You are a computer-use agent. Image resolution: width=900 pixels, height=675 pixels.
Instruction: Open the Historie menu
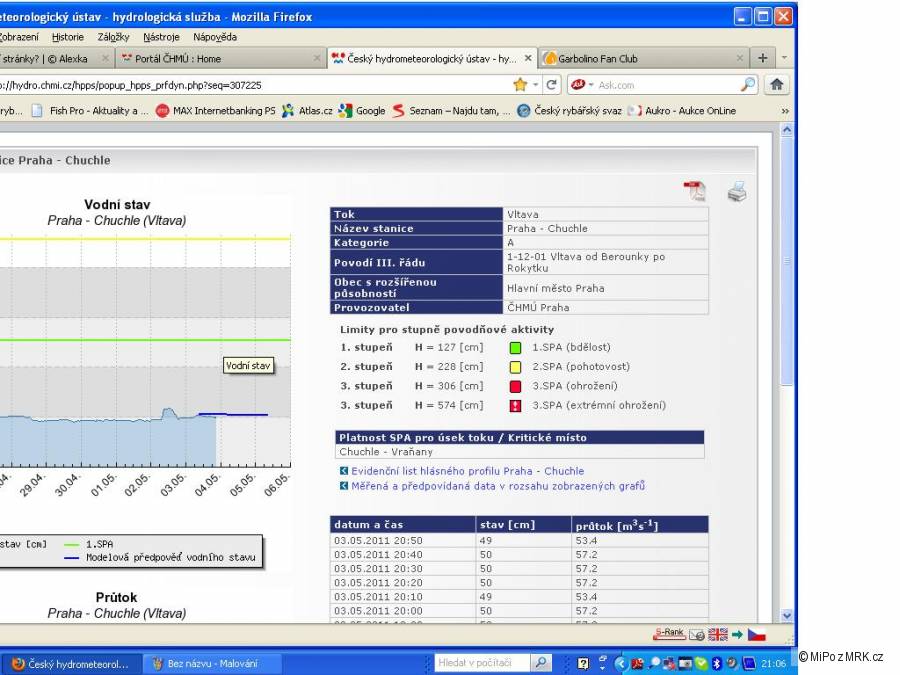click(68, 37)
